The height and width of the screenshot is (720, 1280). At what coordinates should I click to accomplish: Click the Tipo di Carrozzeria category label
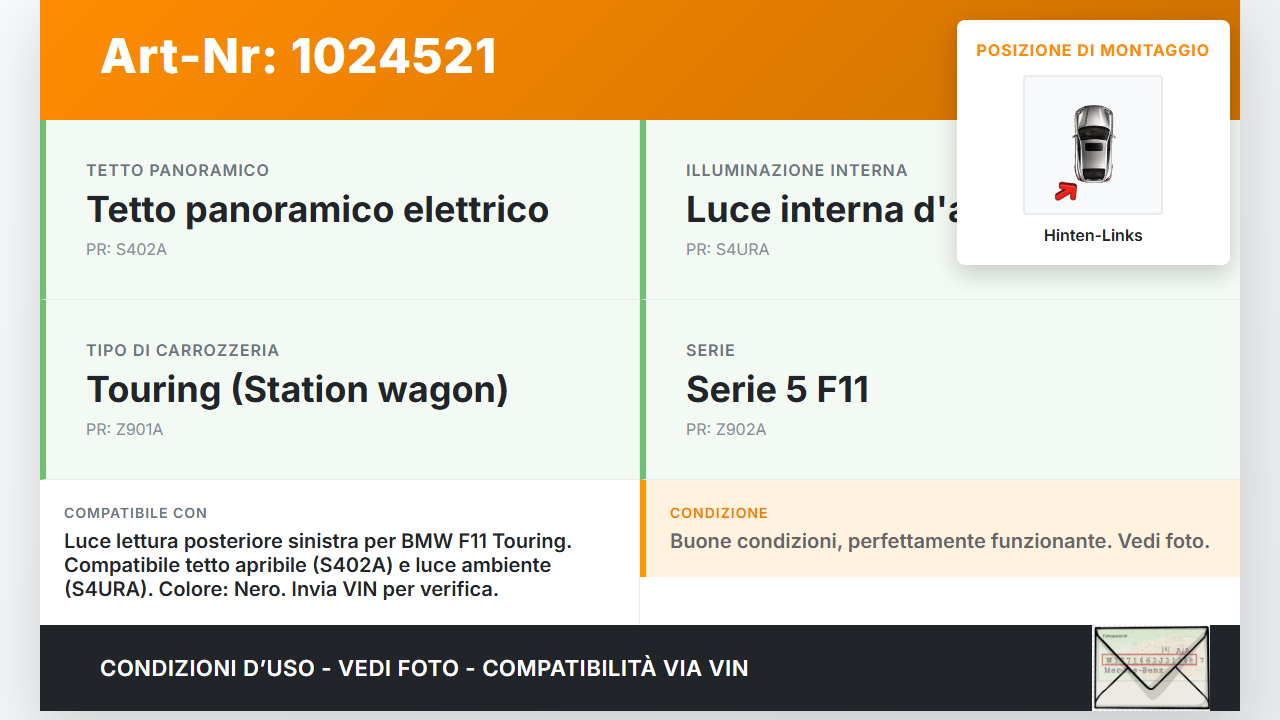pyautogui.click(x=183, y=351)
